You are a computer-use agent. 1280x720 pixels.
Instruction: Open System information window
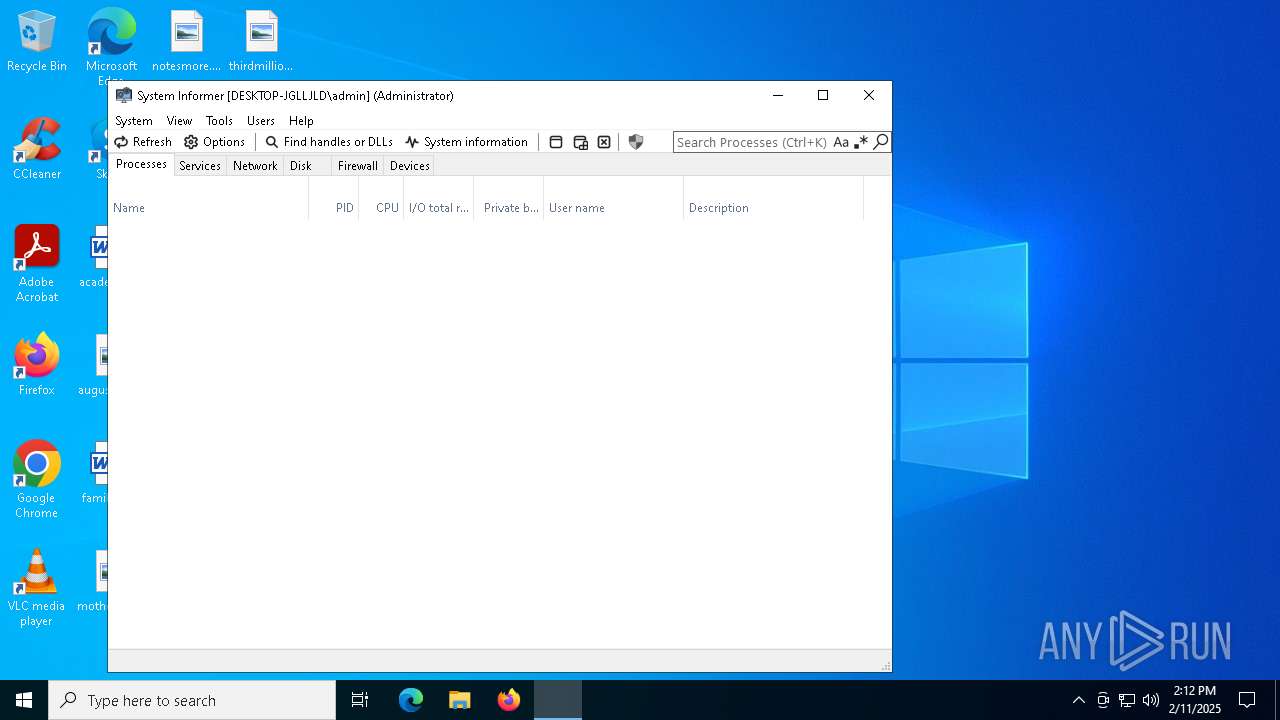click(x=466, y=142)
